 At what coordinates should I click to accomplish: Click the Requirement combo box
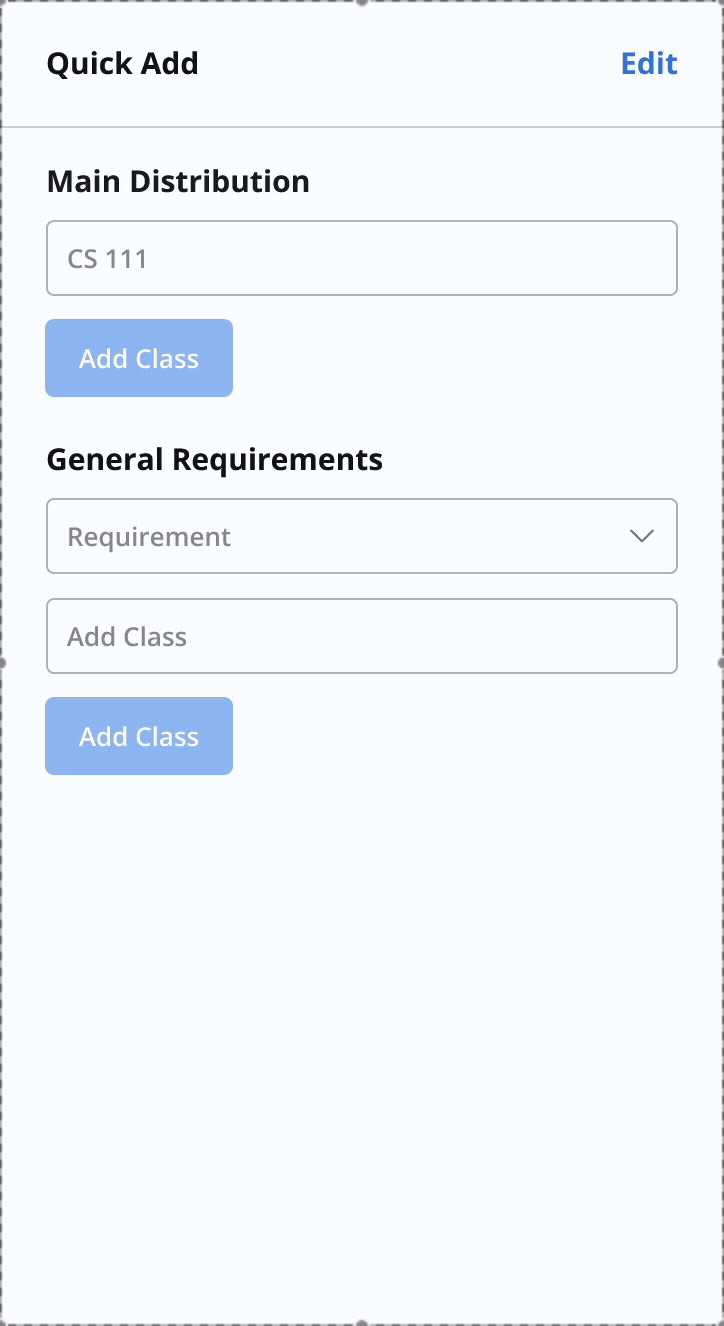tap(362, 536)
